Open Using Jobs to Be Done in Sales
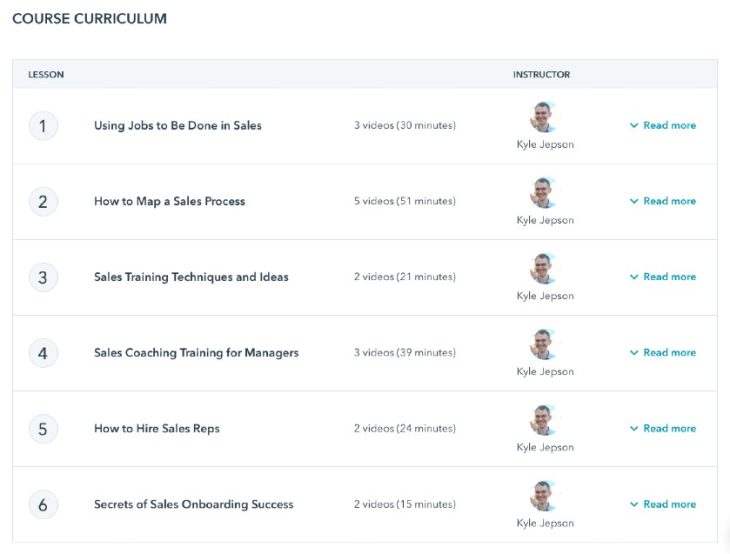This screenshot has width=730, height=554. coord(178,126)
